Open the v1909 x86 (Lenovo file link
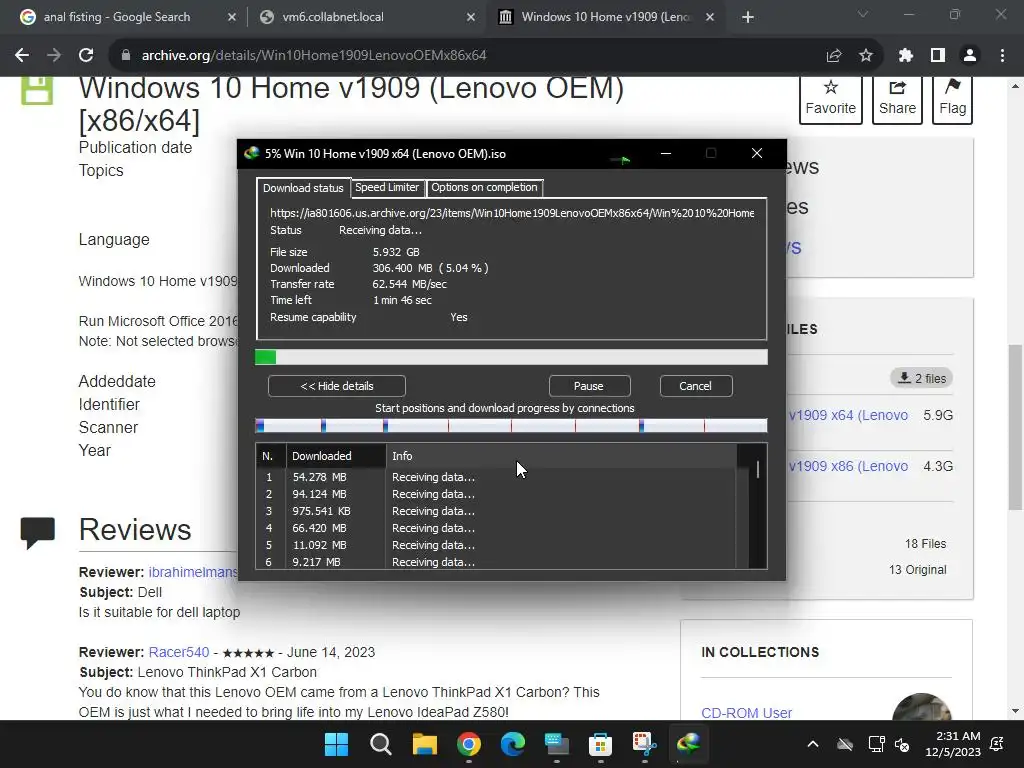 (848, 466)
